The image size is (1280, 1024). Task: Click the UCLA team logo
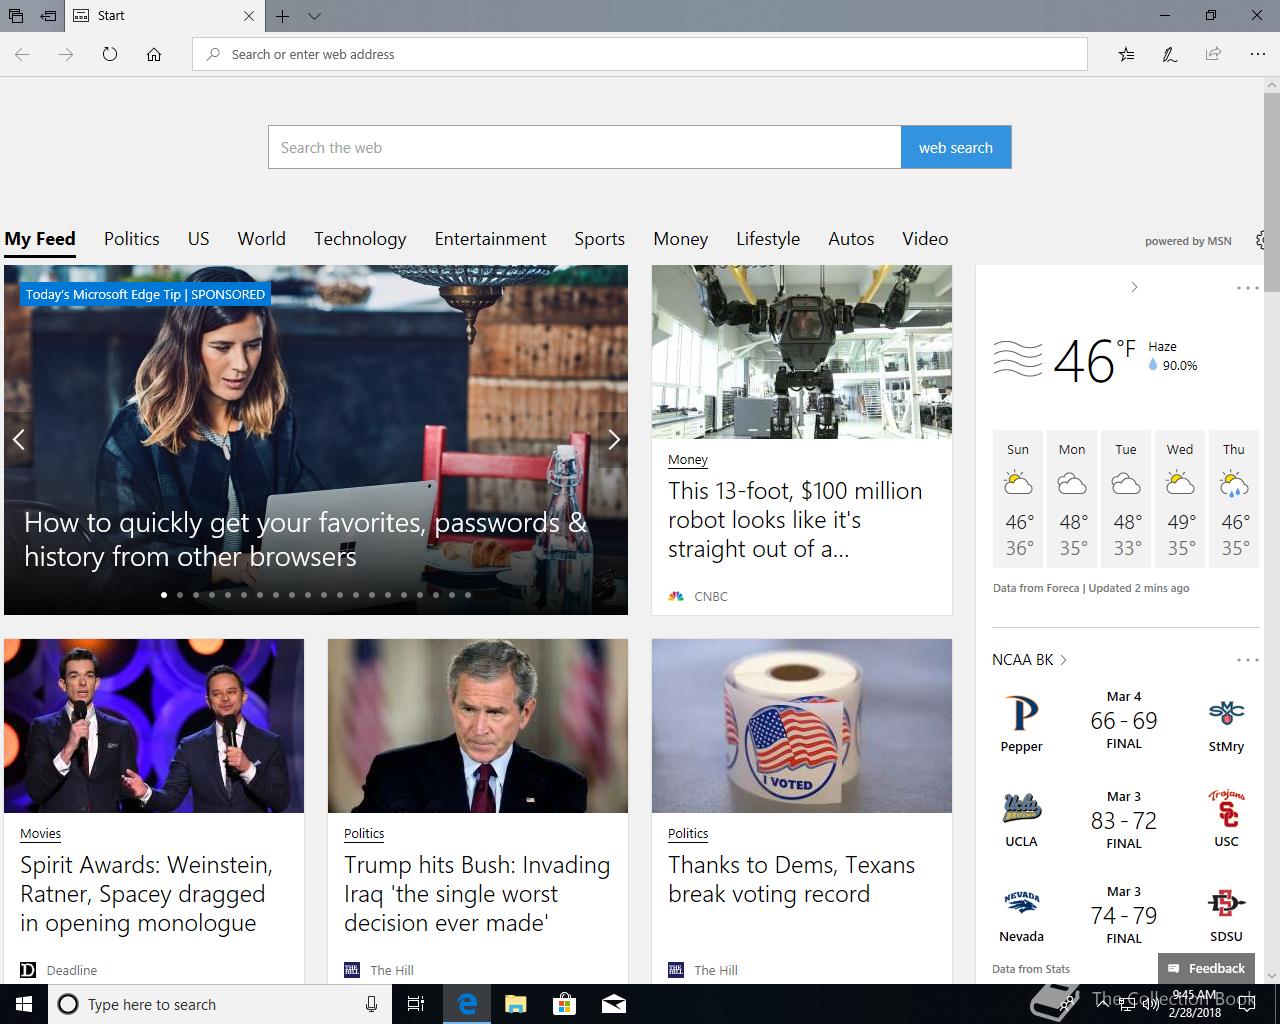pyautogui.click(x=1021, y=808)
